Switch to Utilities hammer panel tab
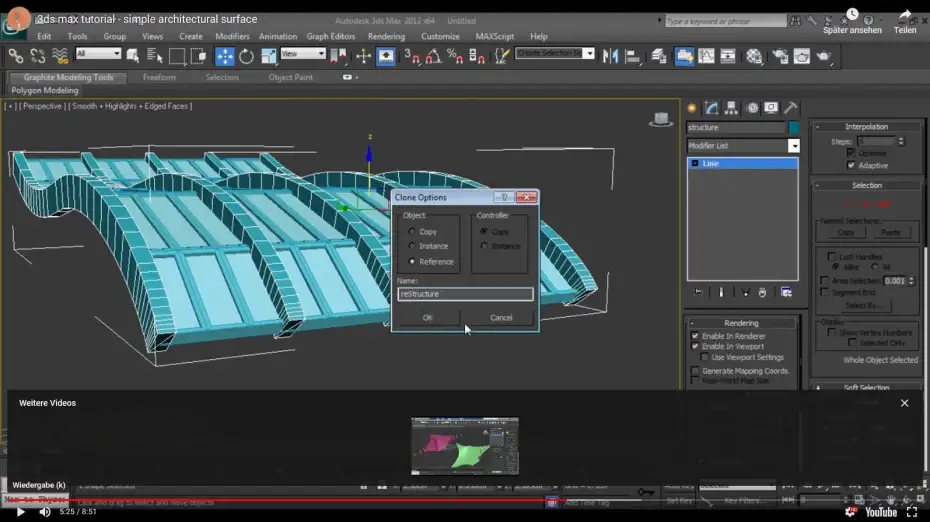The height and width of the screenshot is (522, 930). (x=790, y=108)
